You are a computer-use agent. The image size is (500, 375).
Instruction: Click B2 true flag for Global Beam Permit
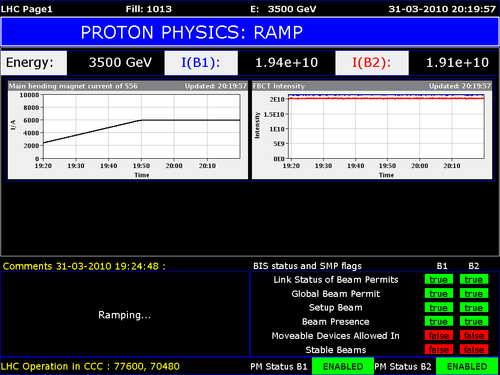tap(474, 293)
